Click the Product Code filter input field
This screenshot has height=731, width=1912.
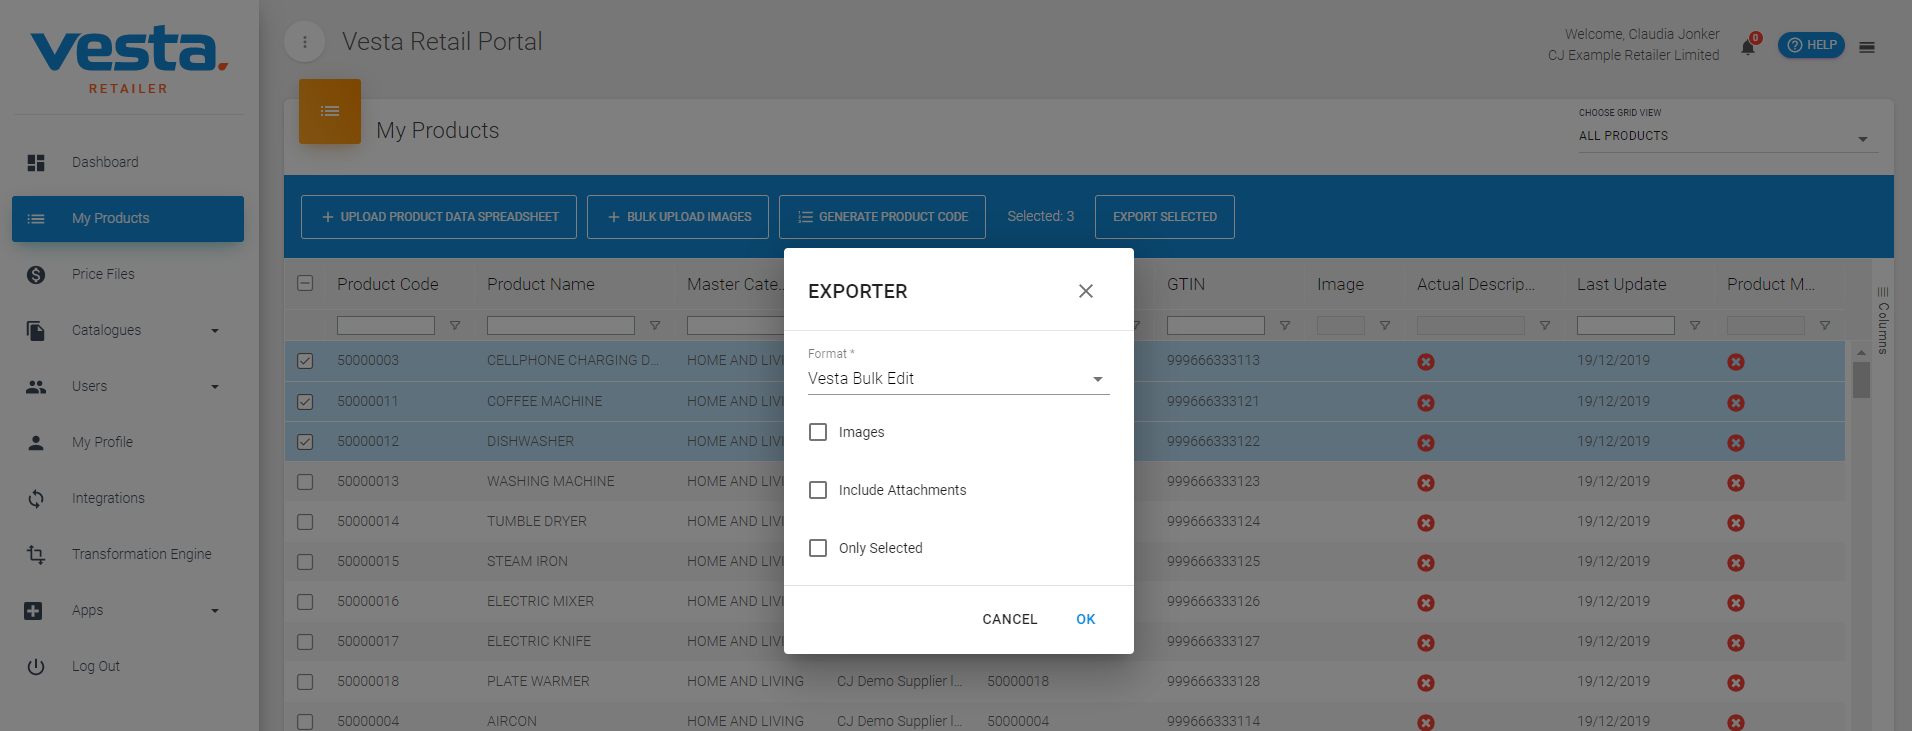pyautogui.click(x=386, y=325)
